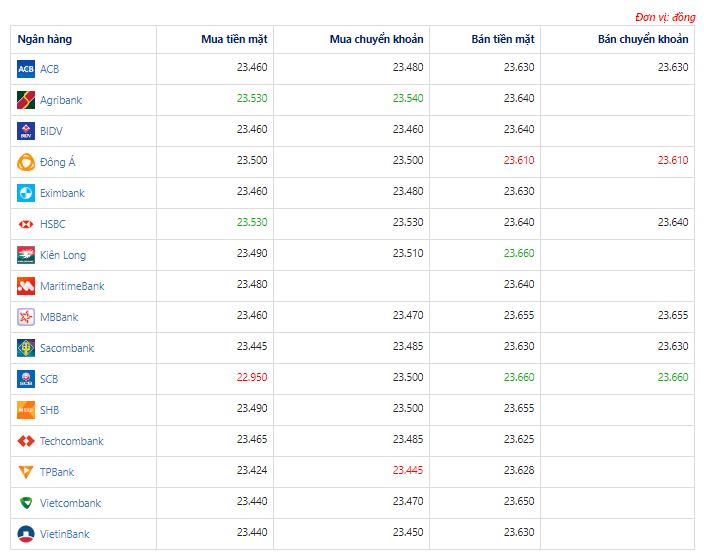
Task: Click the Eximbank logo icon
Action: tap(26, 193)
